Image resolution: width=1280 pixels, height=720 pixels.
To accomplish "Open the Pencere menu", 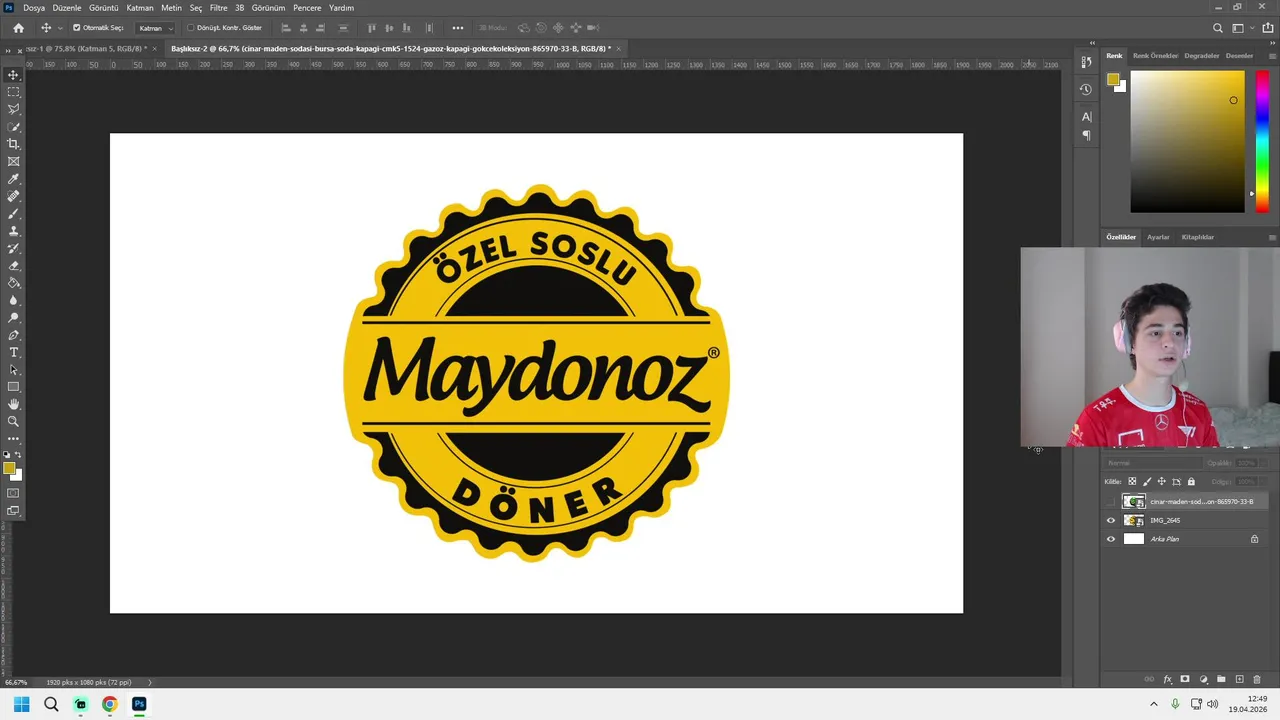I will [307, 7].
